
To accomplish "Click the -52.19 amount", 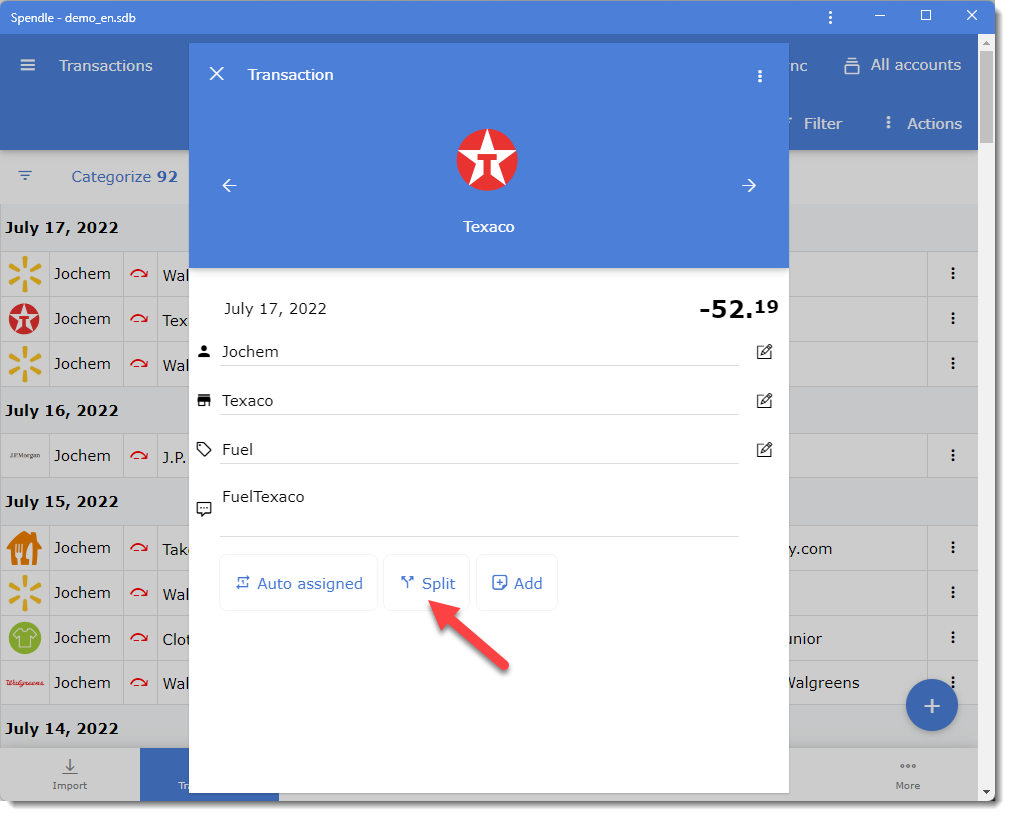I will 738,308.
